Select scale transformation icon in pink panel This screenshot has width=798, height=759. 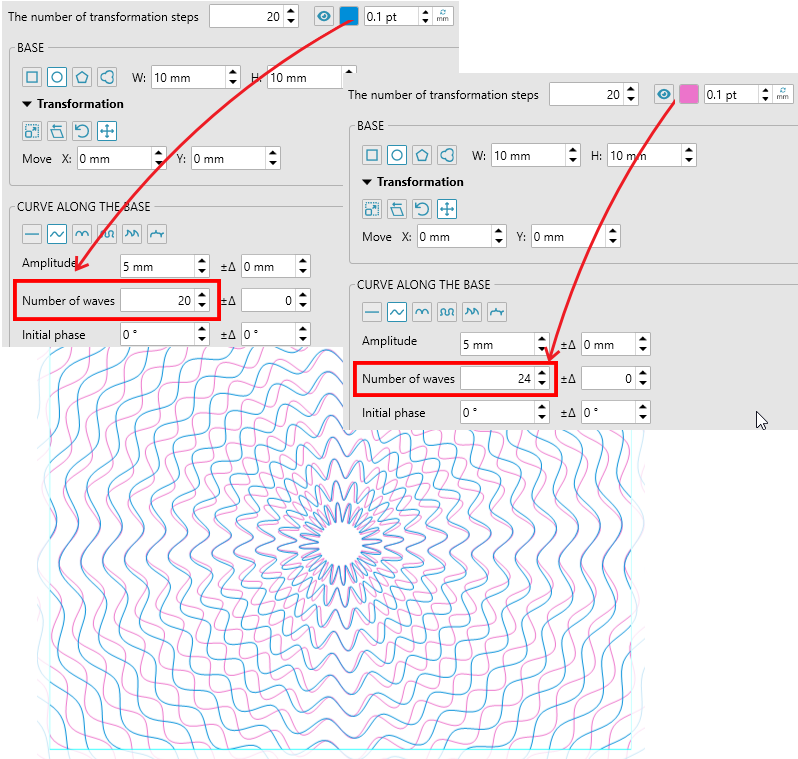[x=372, y=208]
